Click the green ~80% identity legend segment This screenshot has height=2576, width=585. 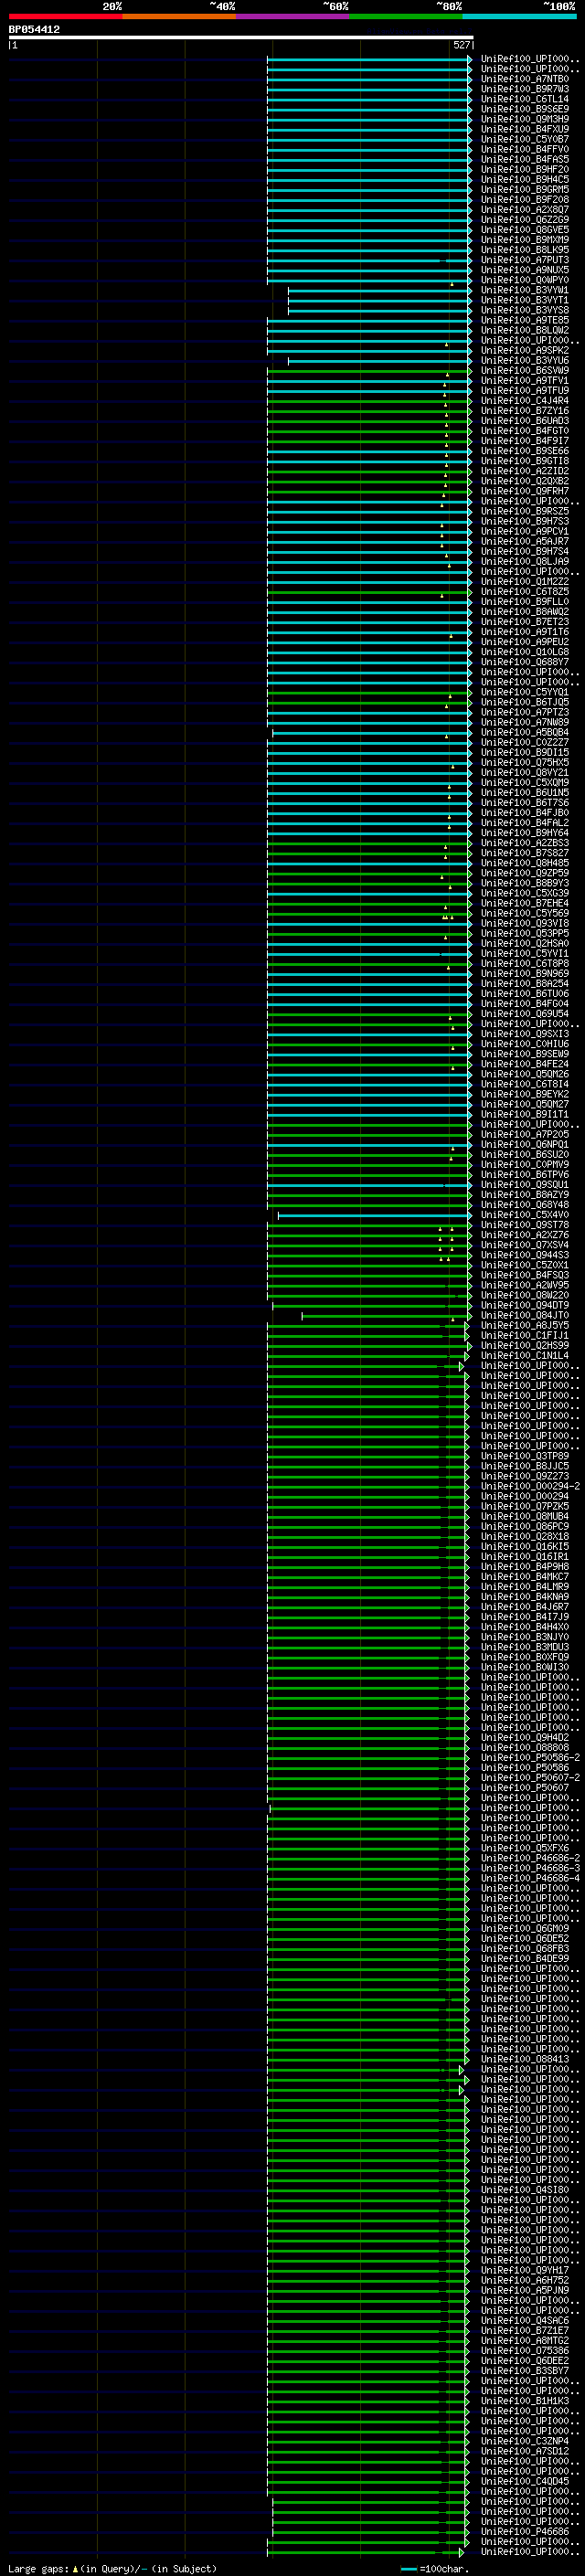click(x=406, y=16)
